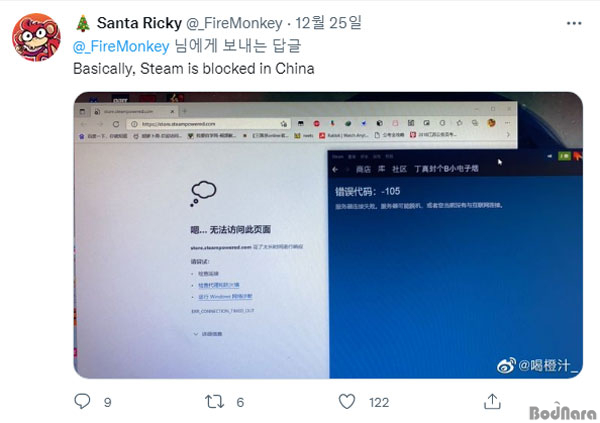This screenshot has height=423, width=600.
Task: Click the Santa Ricky display name
Action: click(x=139, y=23)
